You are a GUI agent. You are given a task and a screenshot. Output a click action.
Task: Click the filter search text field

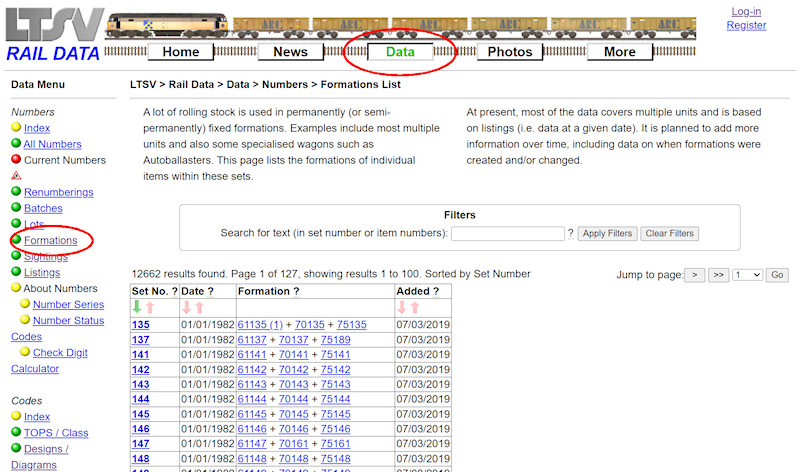click(508, 234)
